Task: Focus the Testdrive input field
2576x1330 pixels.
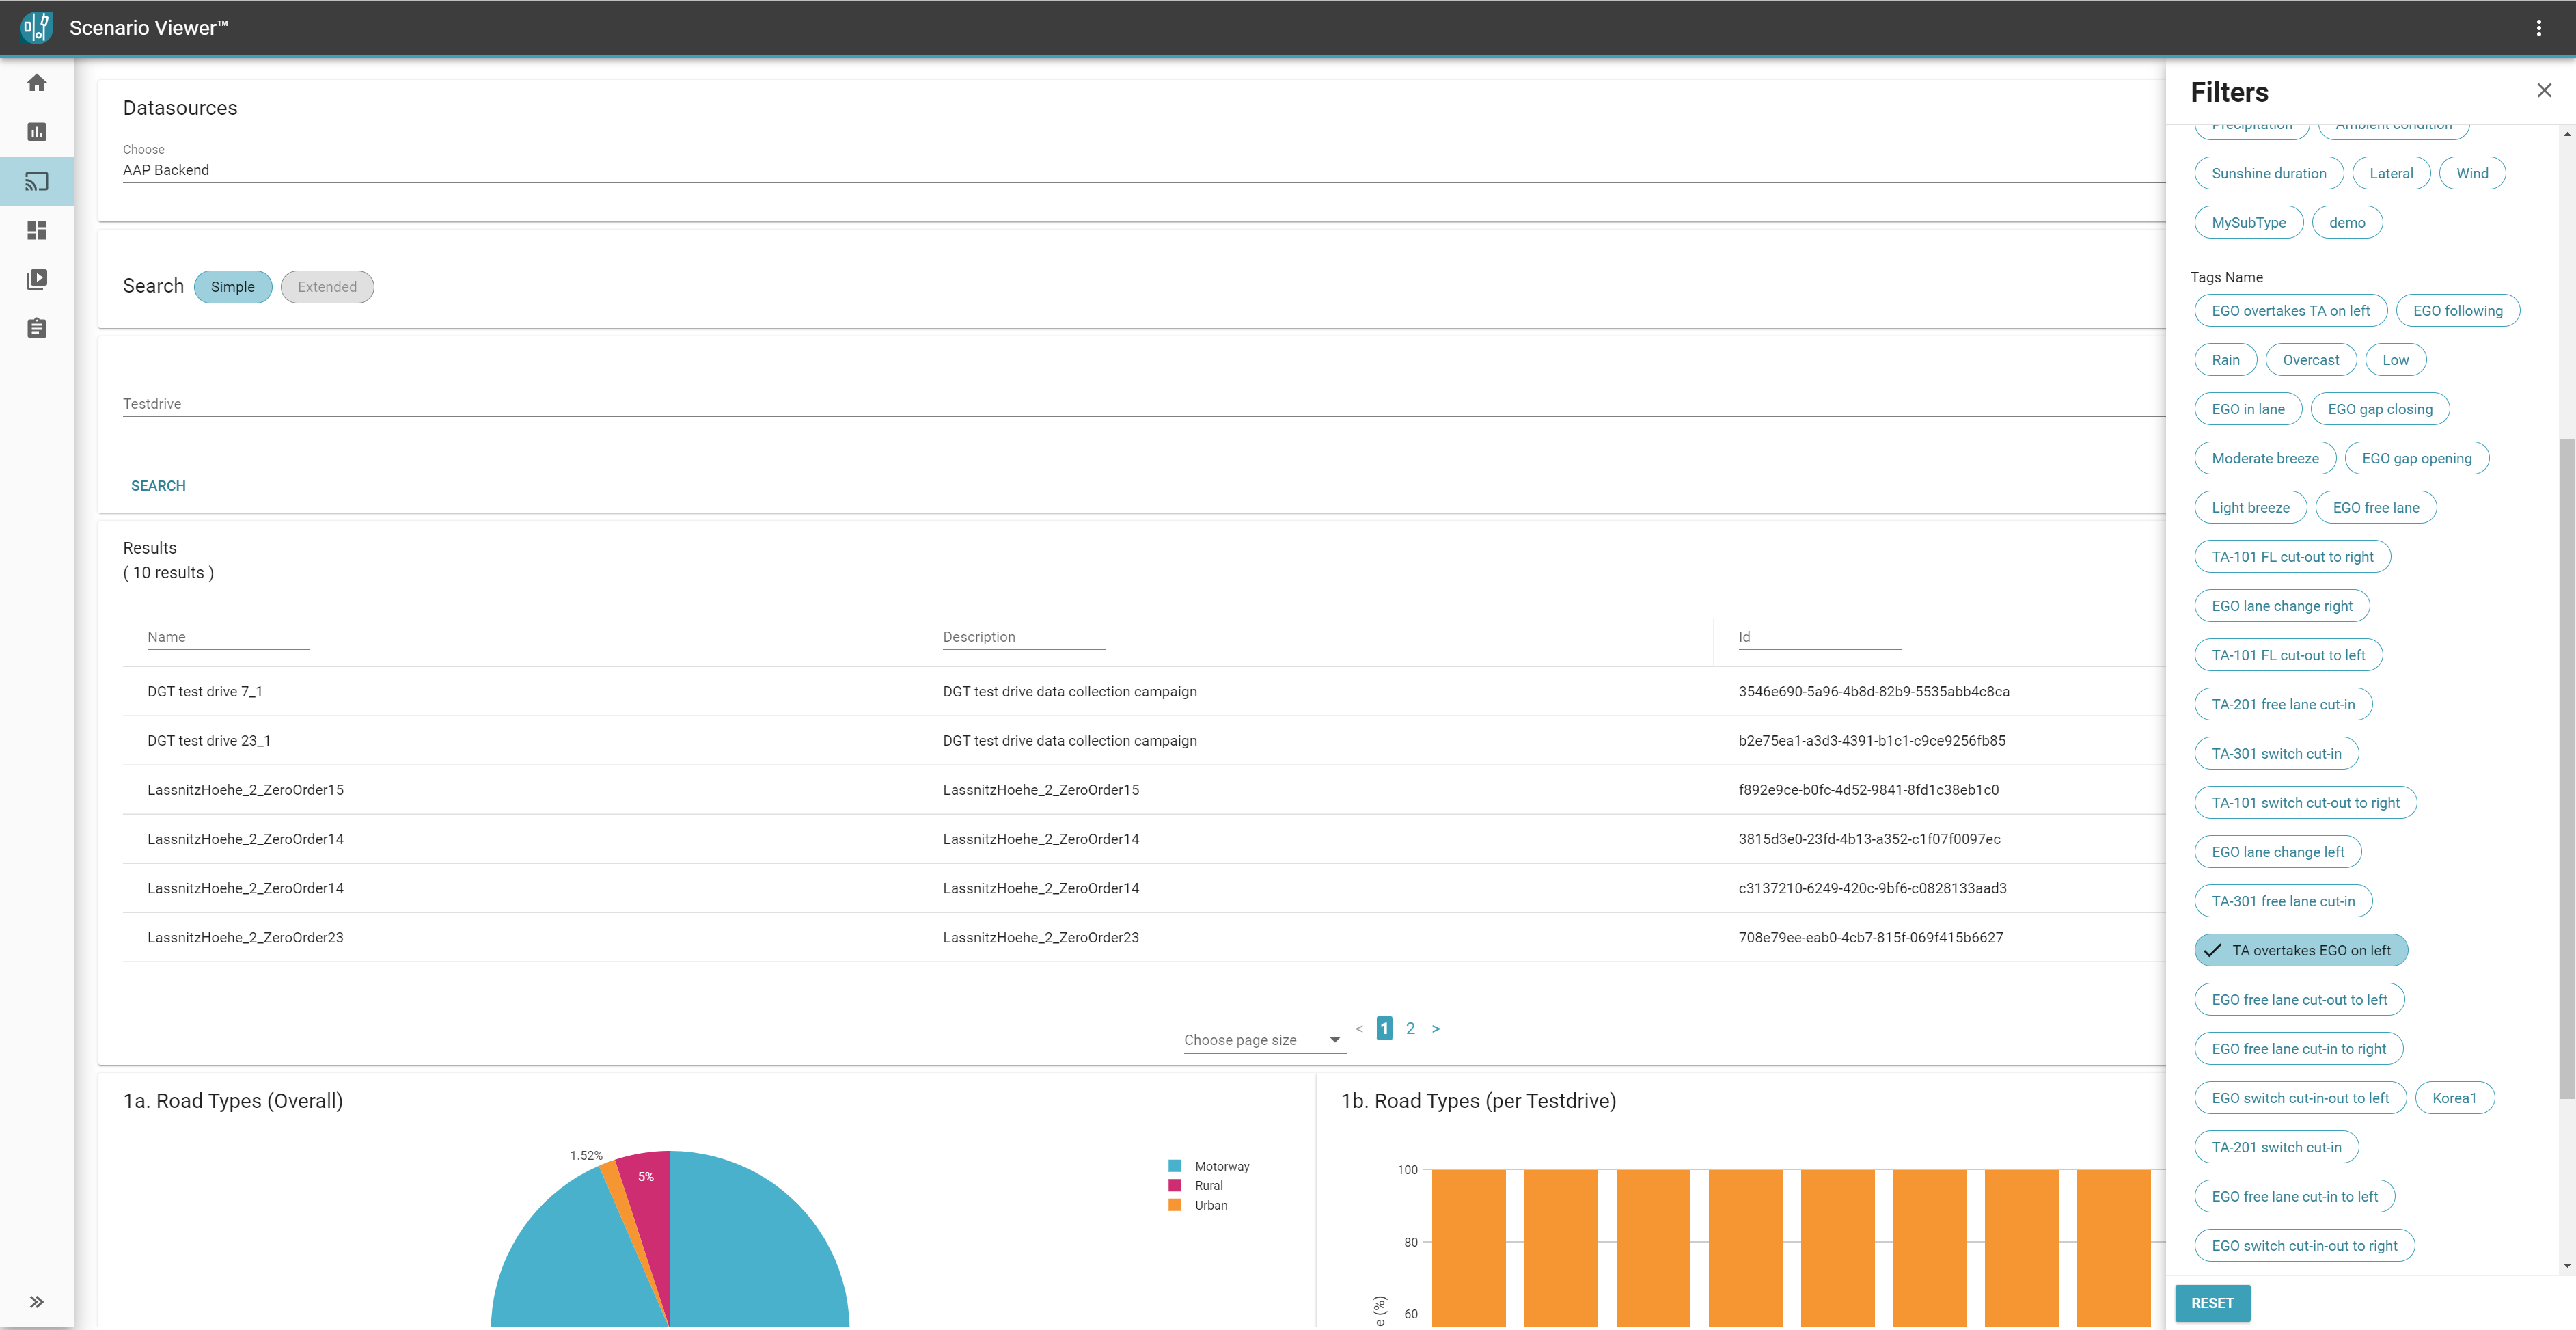Action: [x=1144, y=403]
